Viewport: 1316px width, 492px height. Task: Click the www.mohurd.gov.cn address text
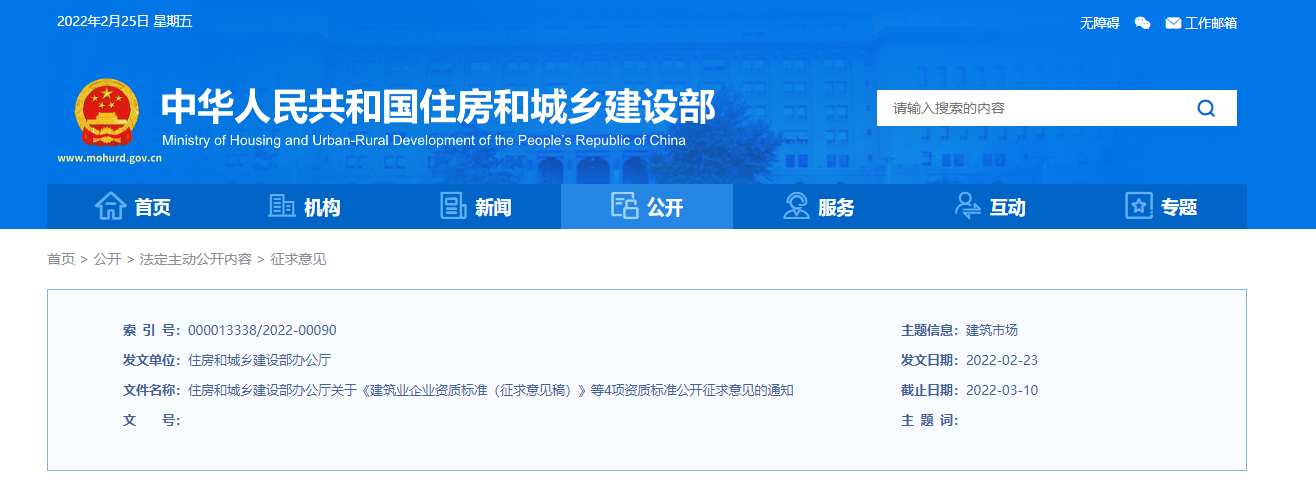110,158
